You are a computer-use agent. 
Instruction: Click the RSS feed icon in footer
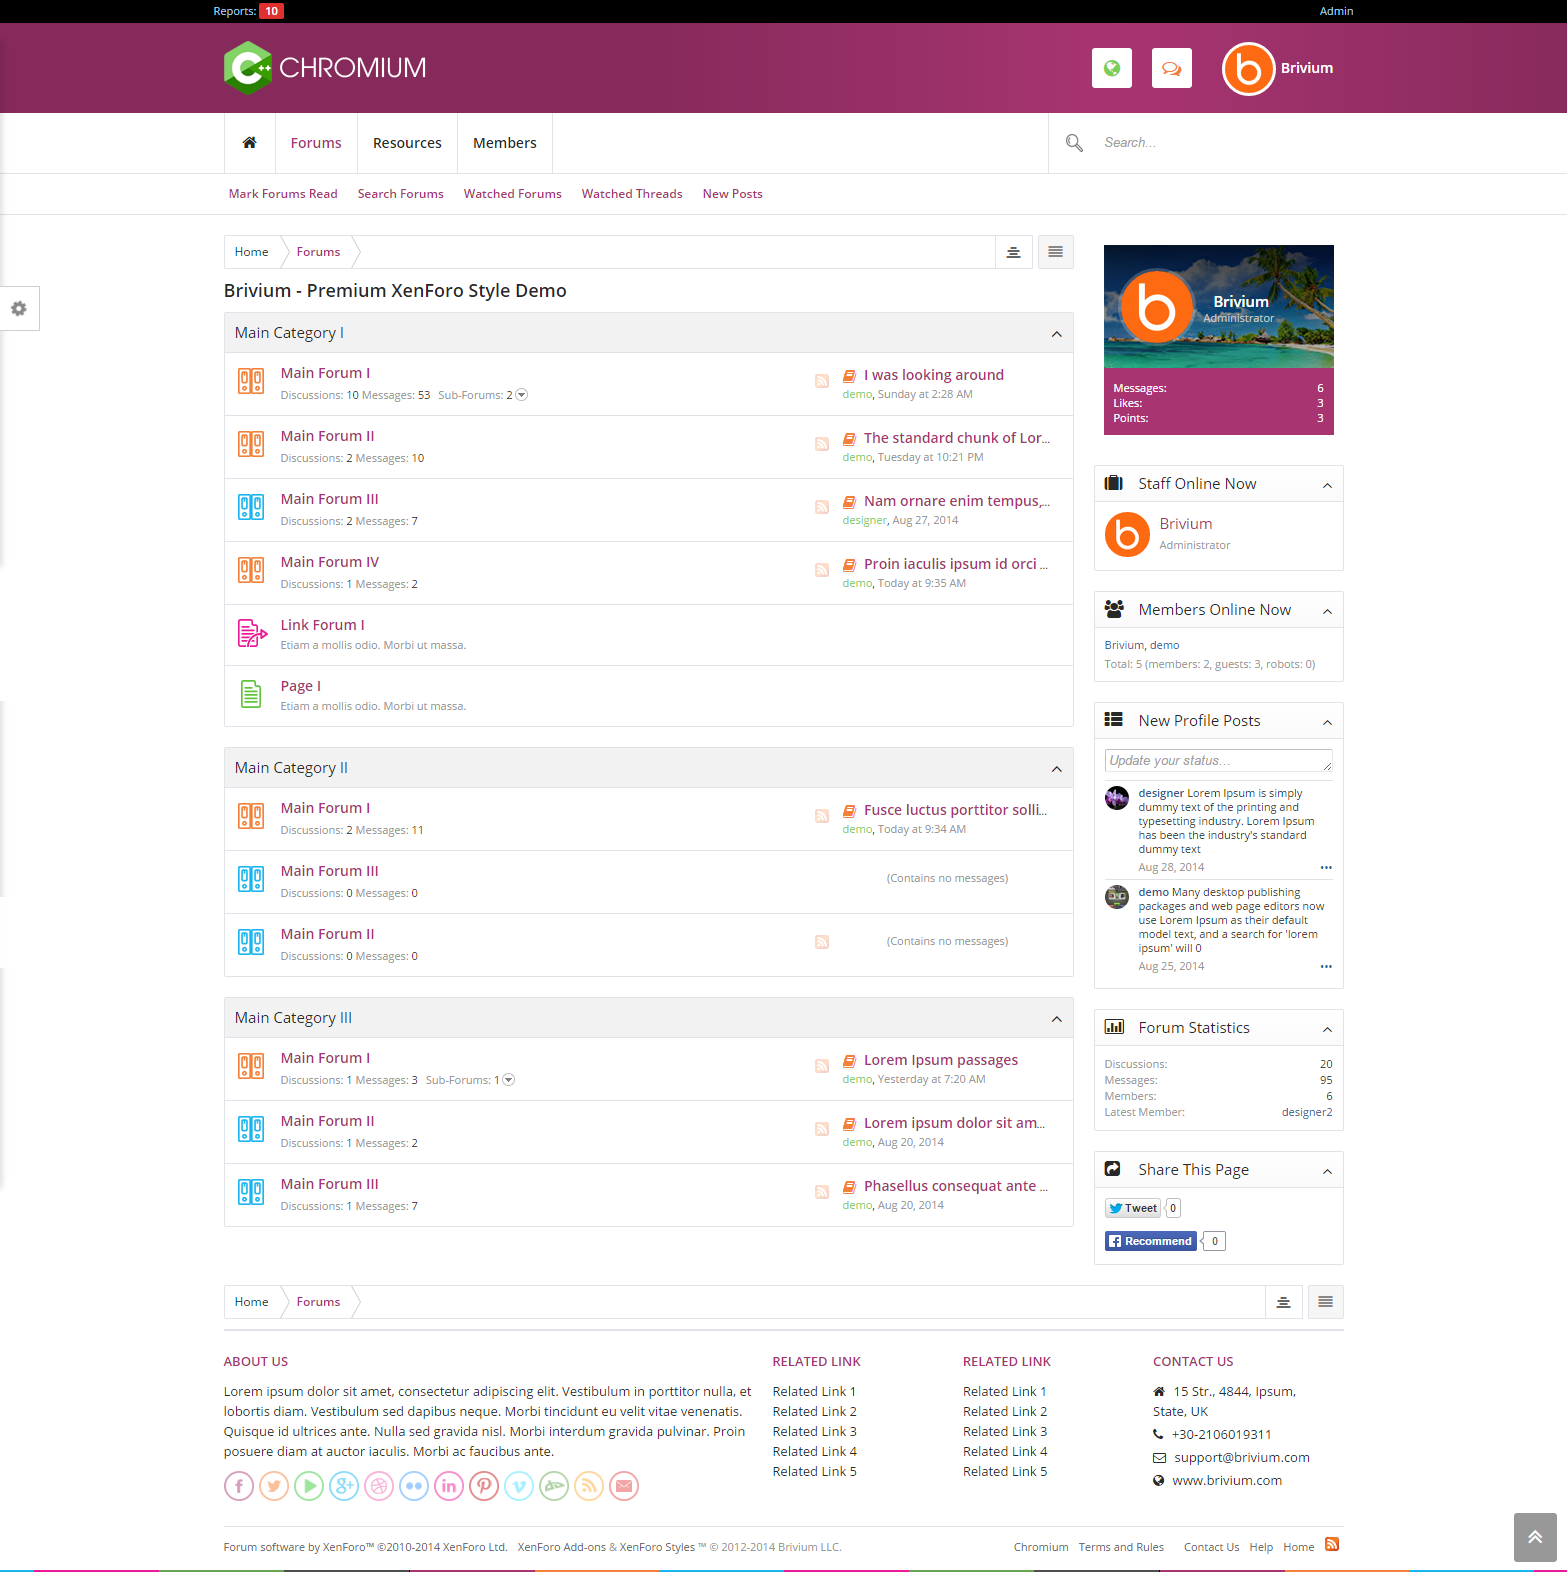click(x=1331, y=1545)
